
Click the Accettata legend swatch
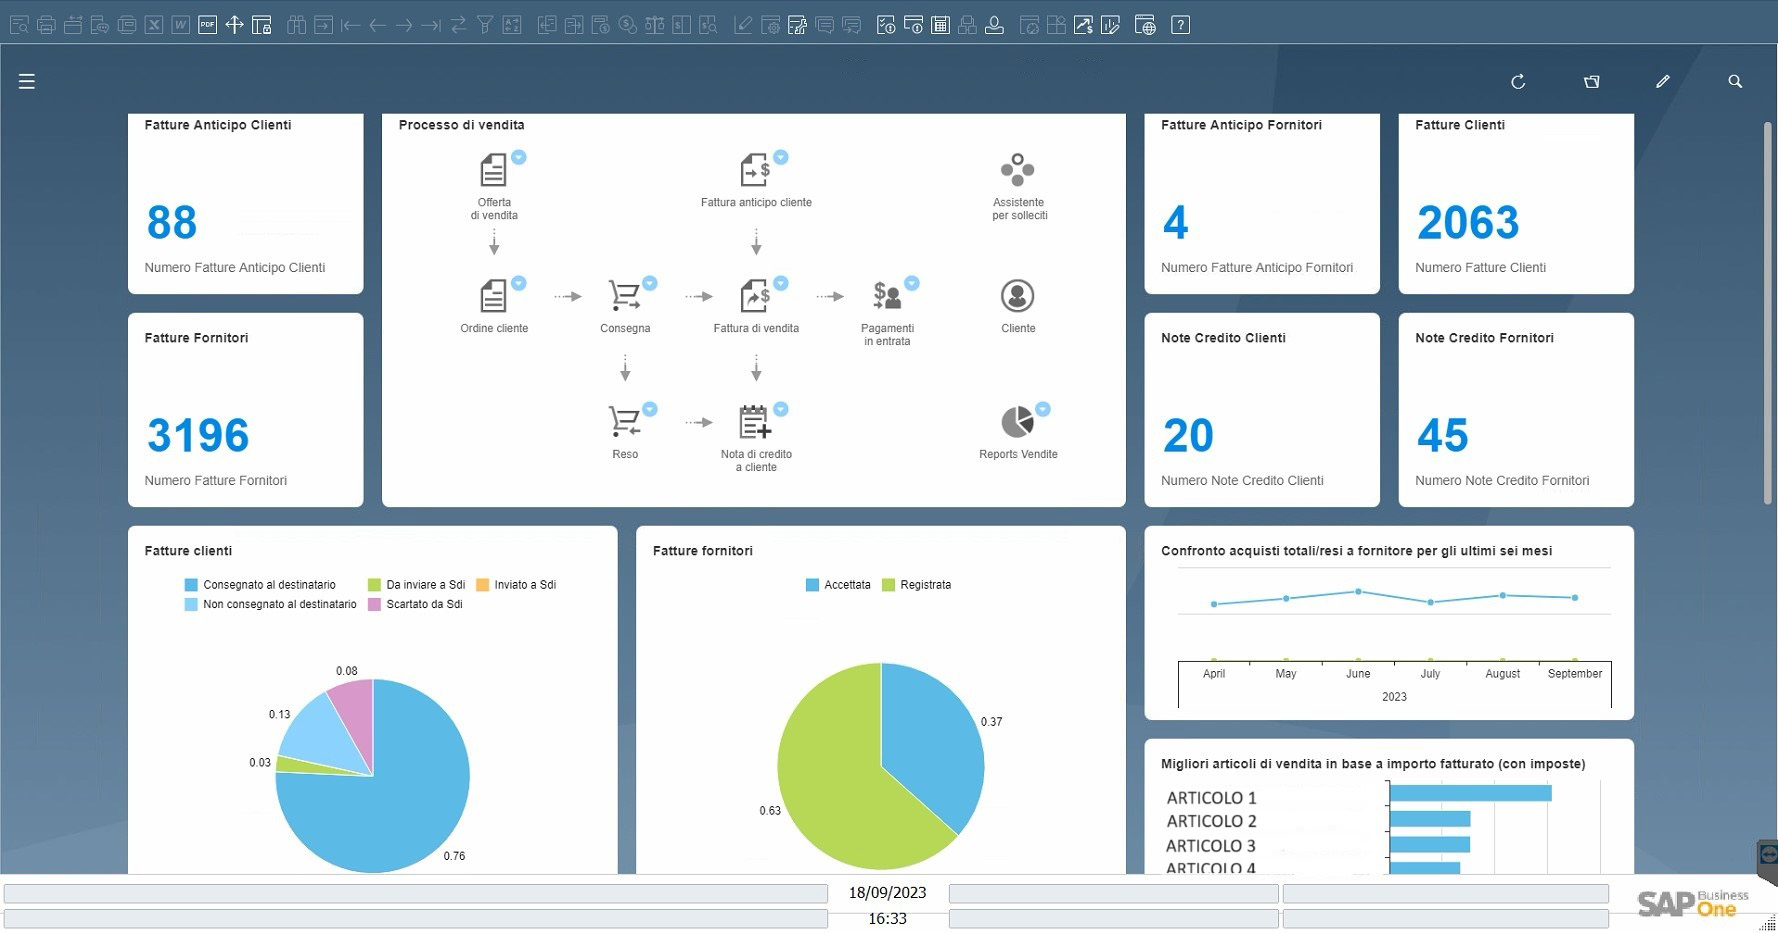click(x=812, y=585)
